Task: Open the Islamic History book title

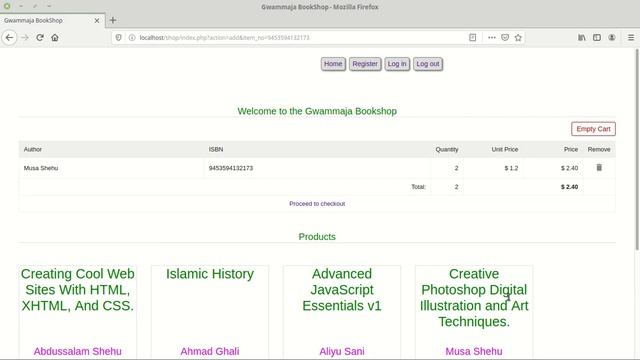Action: click(210, 274)
